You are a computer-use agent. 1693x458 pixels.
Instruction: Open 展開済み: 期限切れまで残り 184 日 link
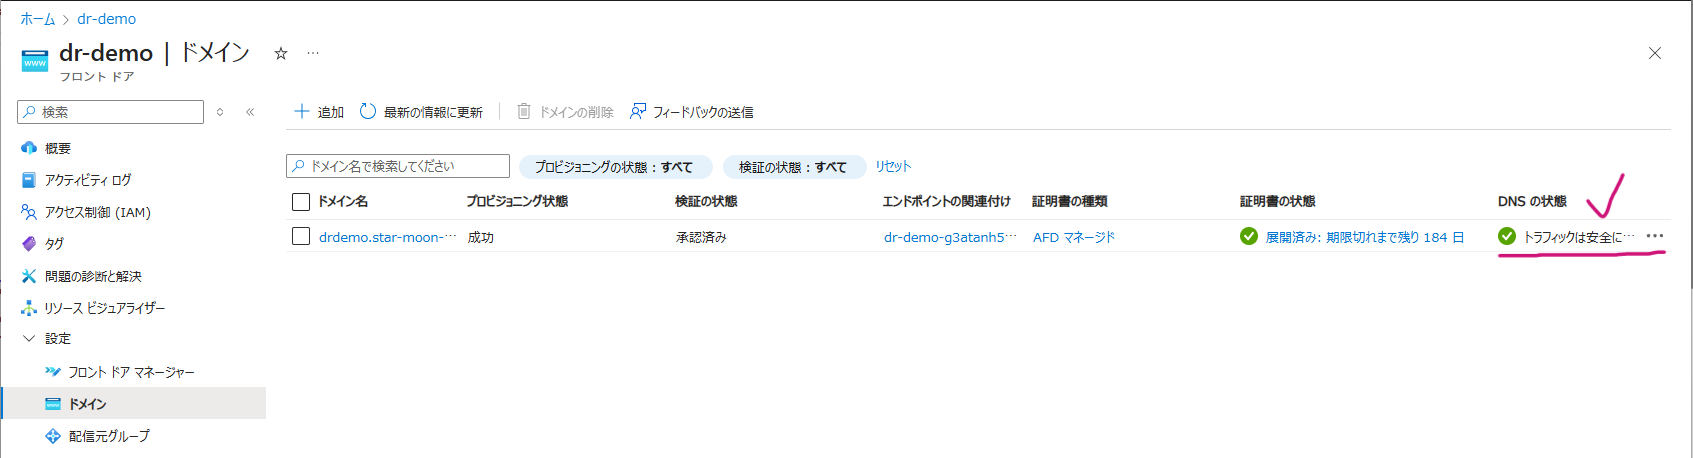pyautogui.click(x=1365, y=237)
